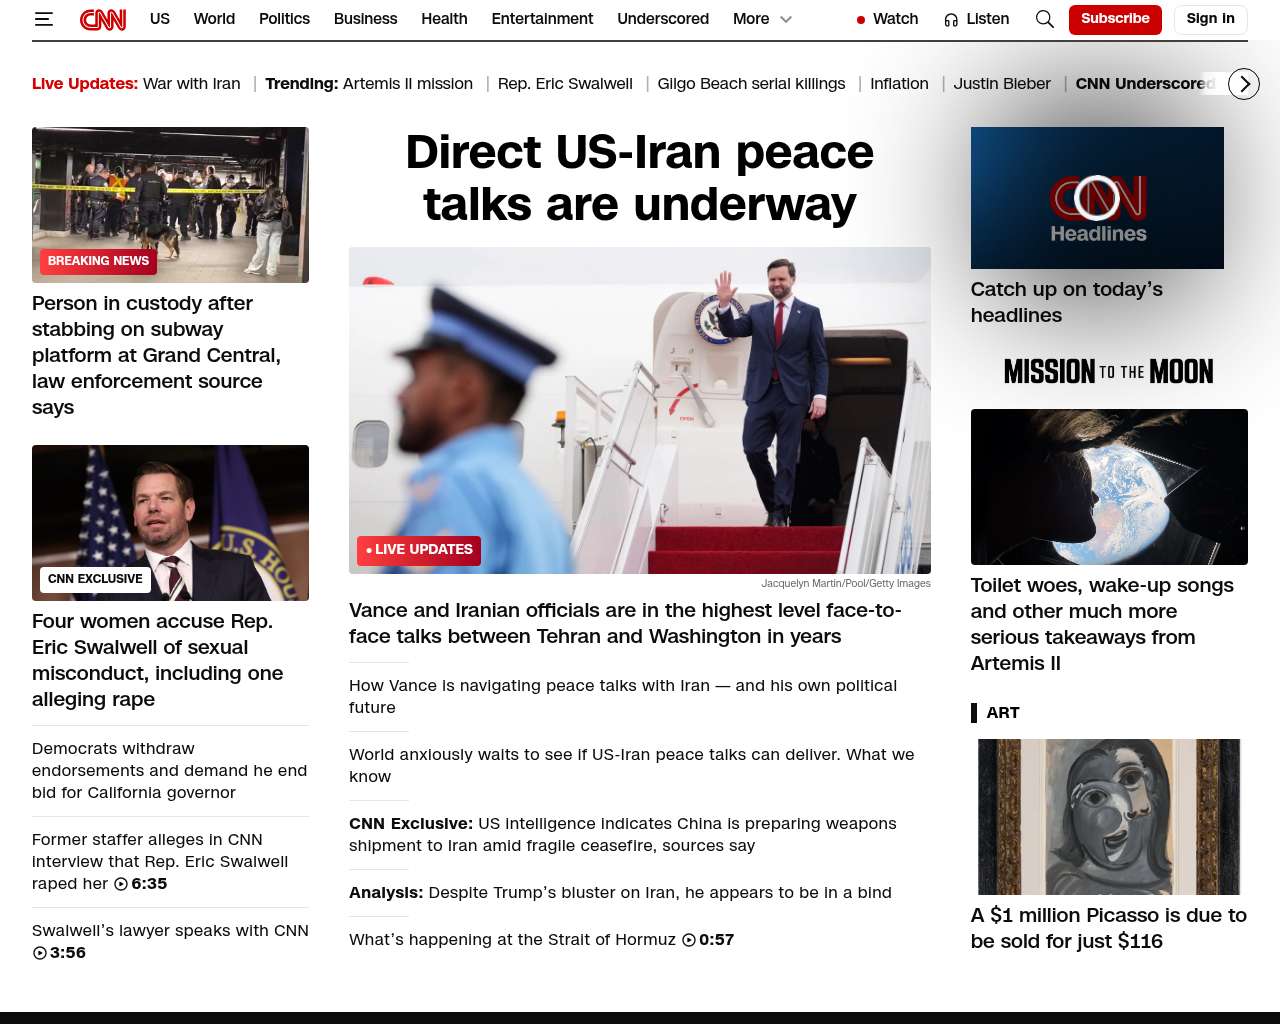
Task: Read Four women accuse Swalwell headline
Action: tap(158, 660)
